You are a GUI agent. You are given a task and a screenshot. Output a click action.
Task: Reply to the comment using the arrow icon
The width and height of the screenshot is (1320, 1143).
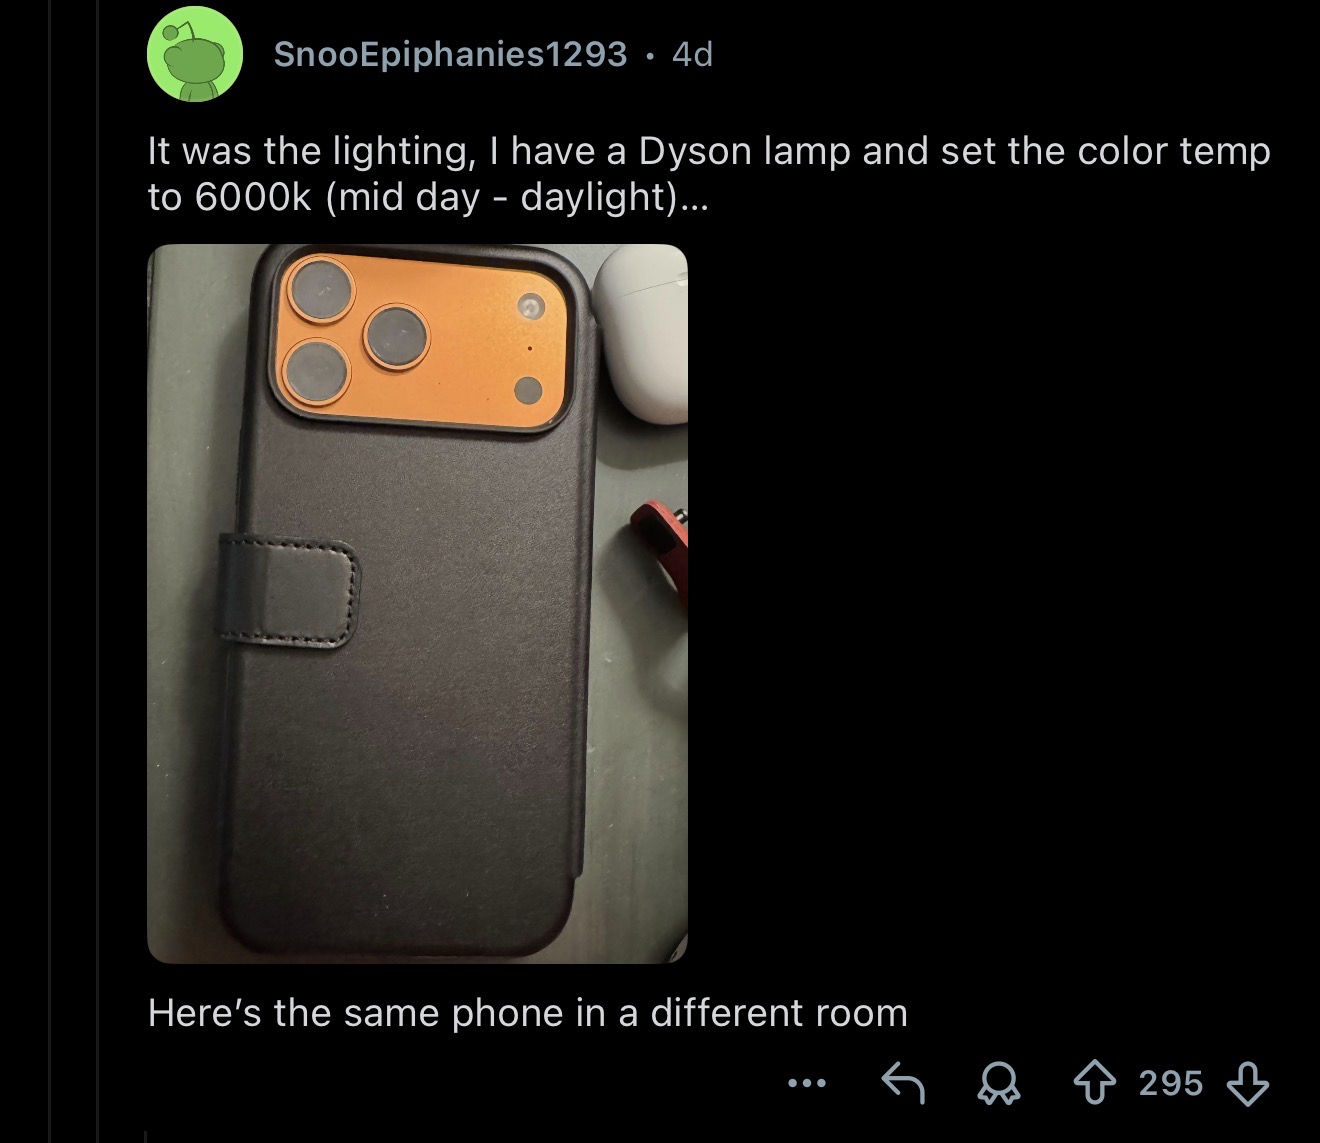point(902,1082)
